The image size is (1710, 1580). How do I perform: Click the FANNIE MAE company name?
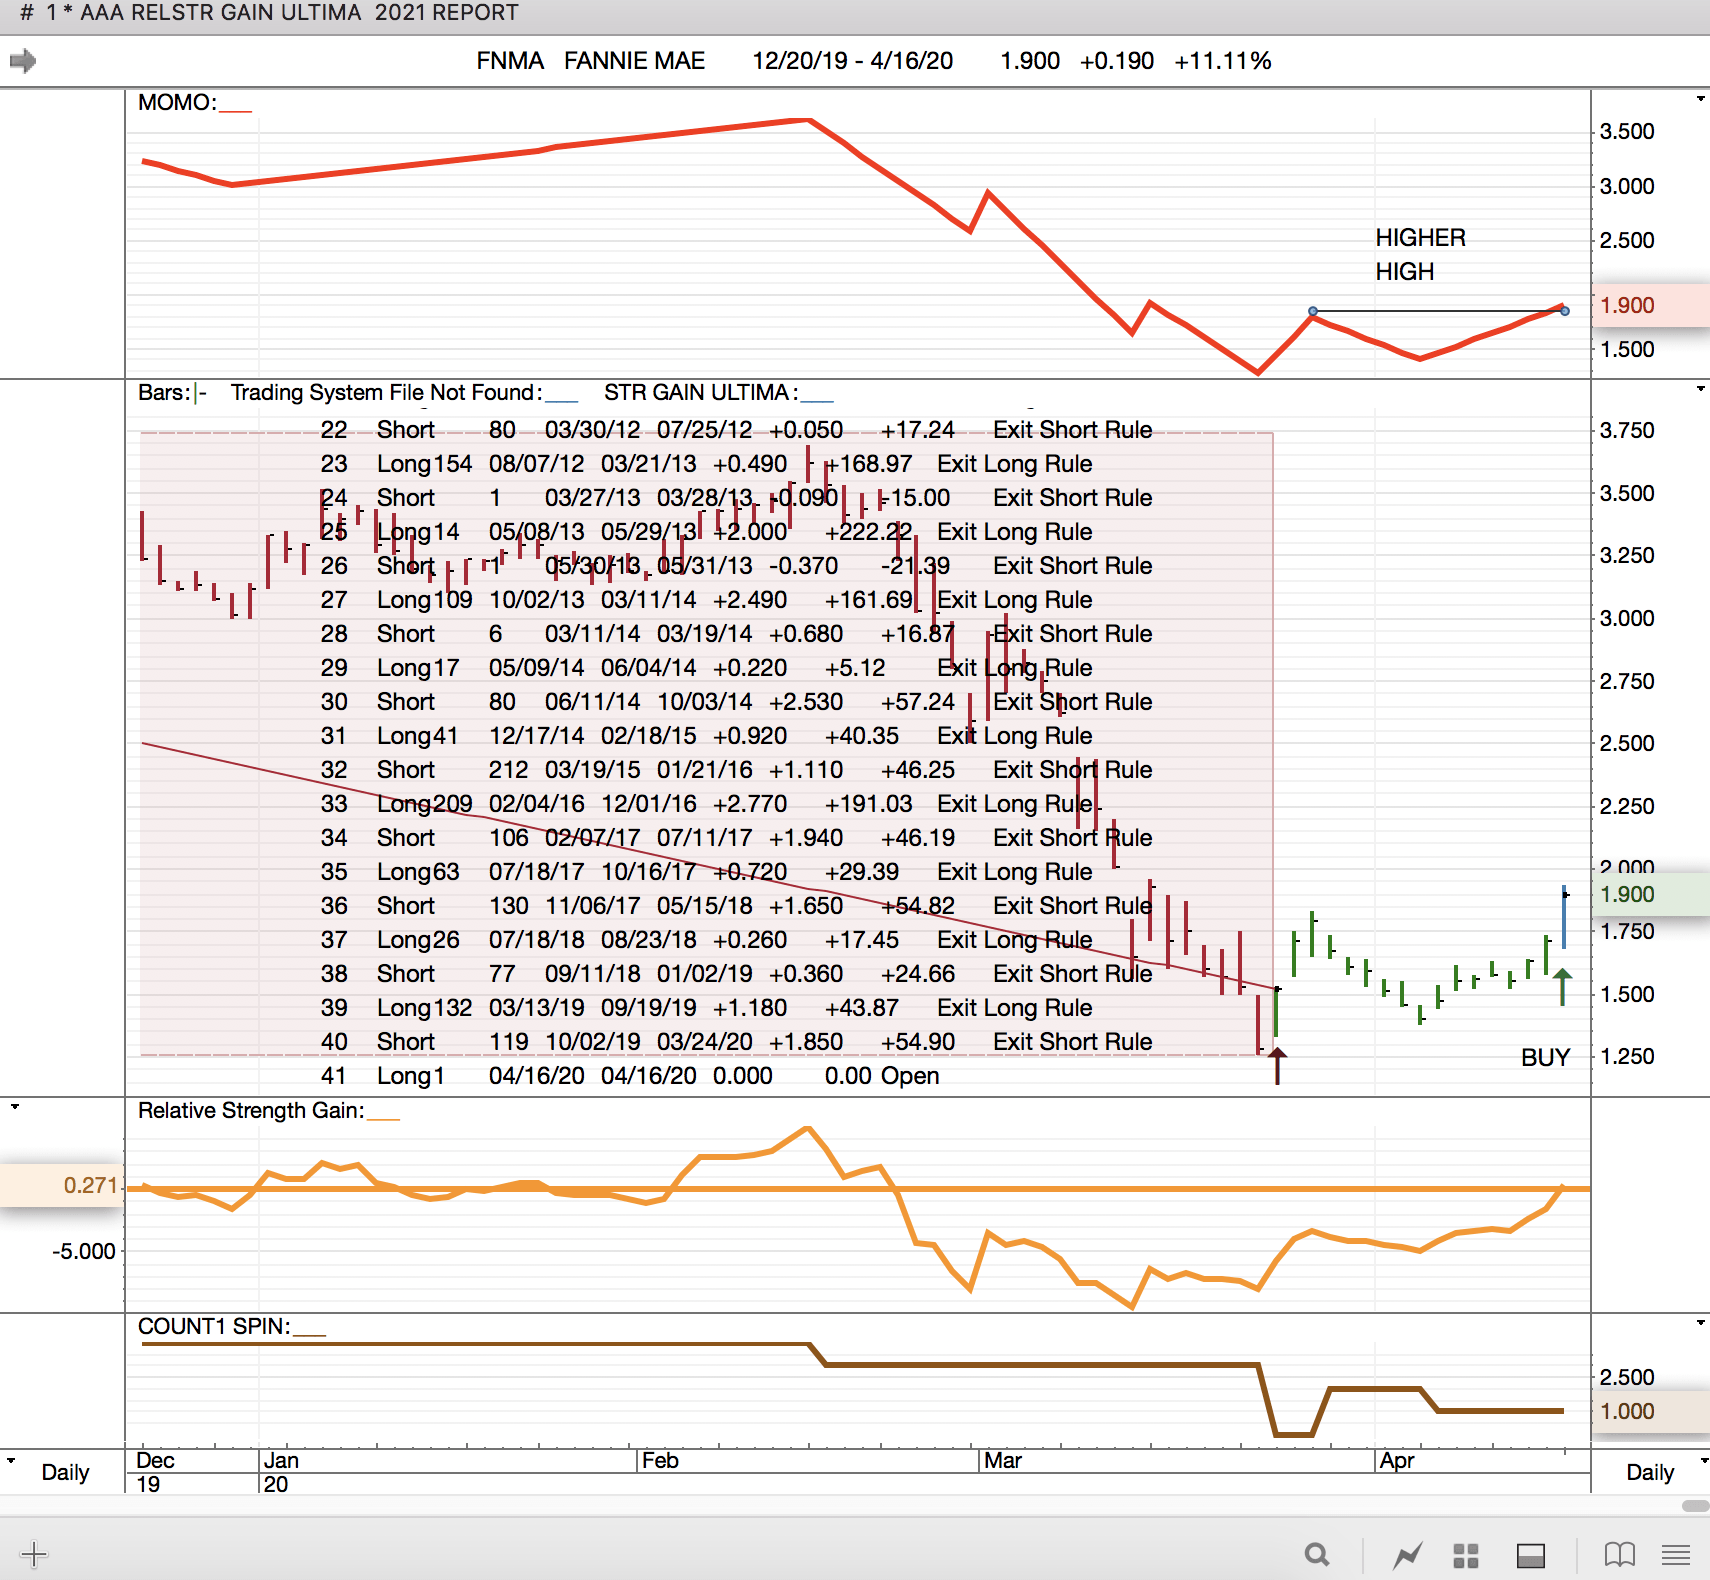pyautogui.click(x=635, y=61)
